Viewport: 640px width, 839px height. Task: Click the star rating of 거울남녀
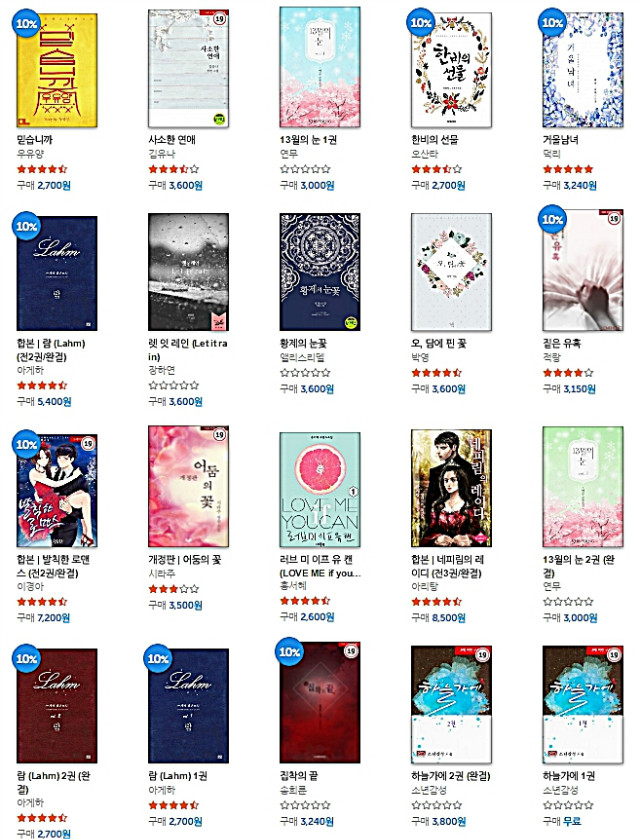coord(568,169)
